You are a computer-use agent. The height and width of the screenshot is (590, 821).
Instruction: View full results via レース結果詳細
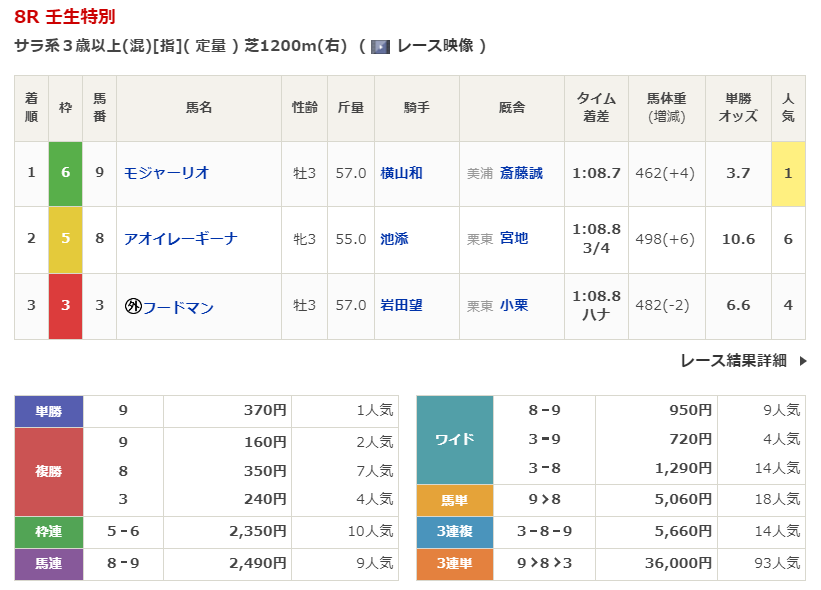[x=733, y=361]
